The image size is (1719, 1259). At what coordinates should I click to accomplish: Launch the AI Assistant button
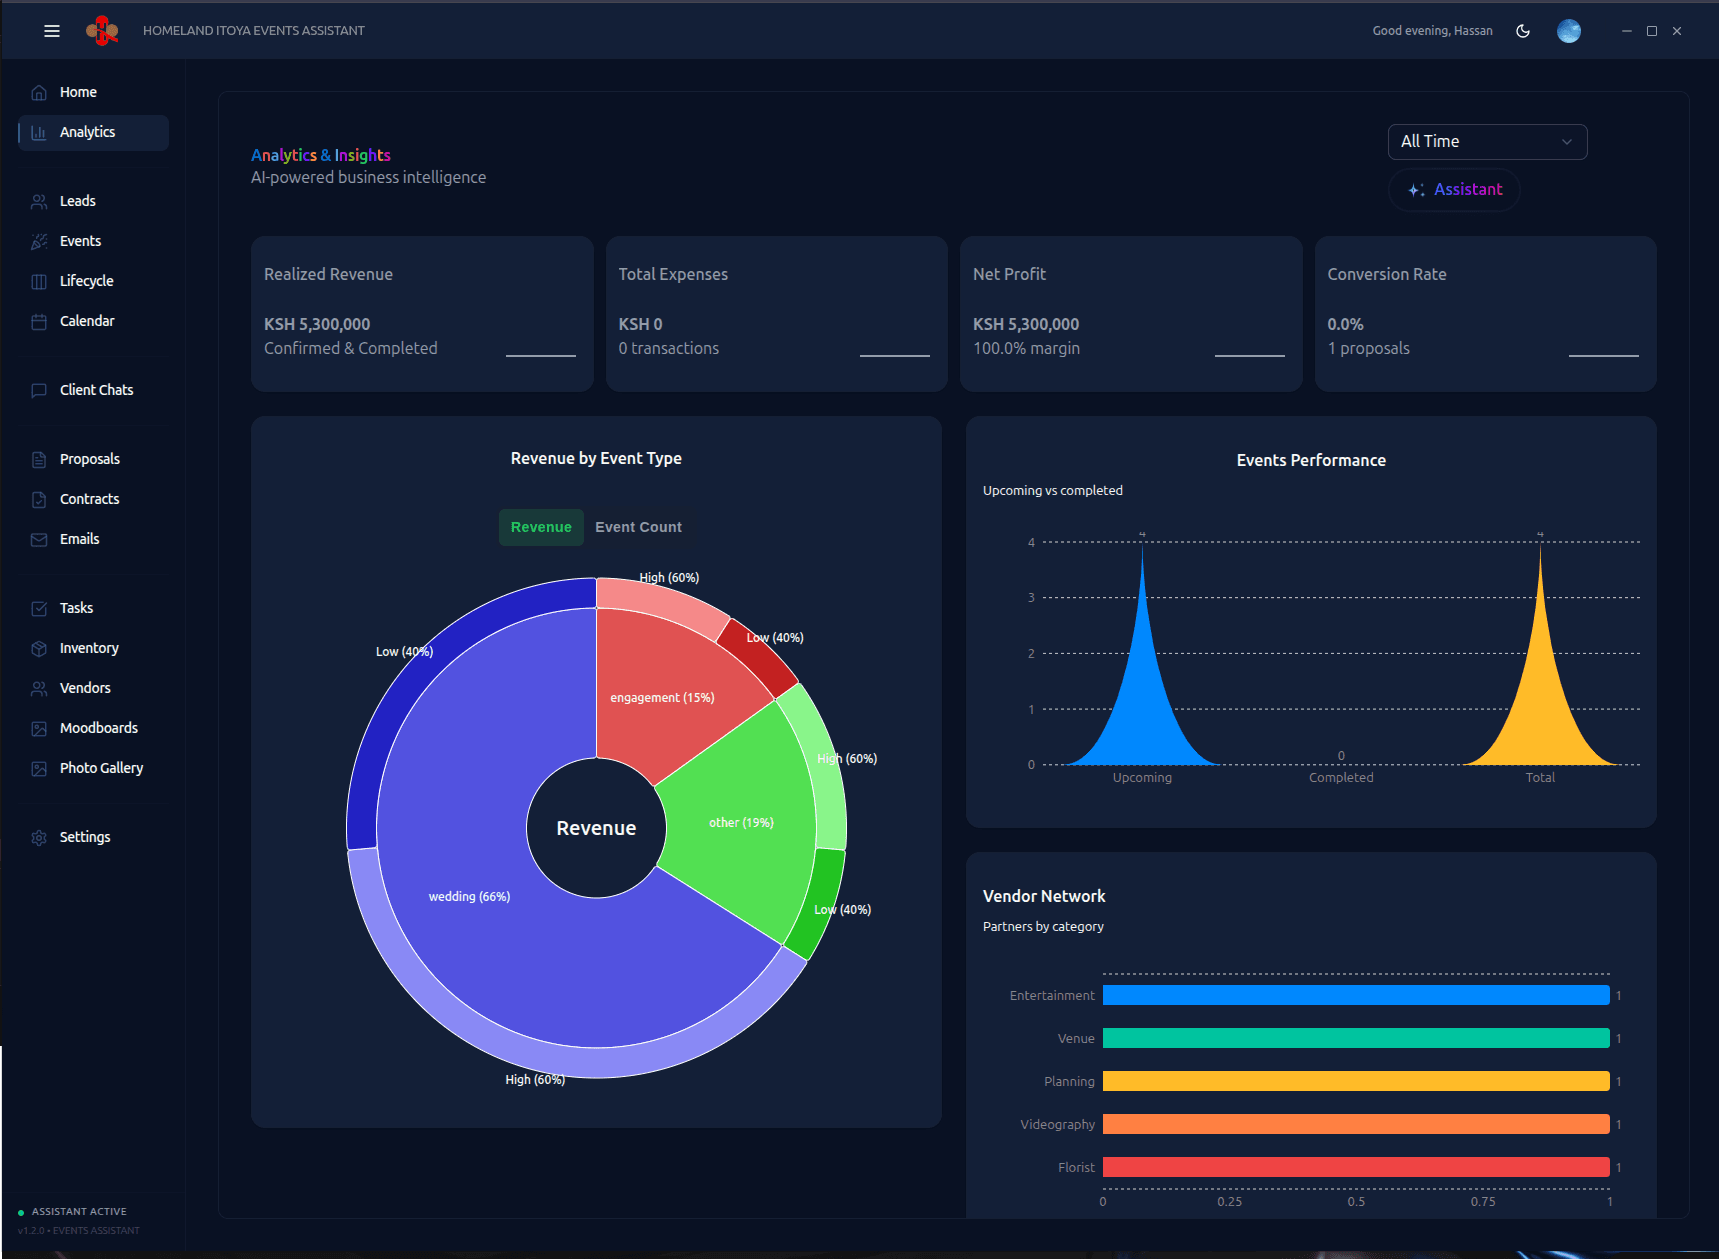[1454, 190]
